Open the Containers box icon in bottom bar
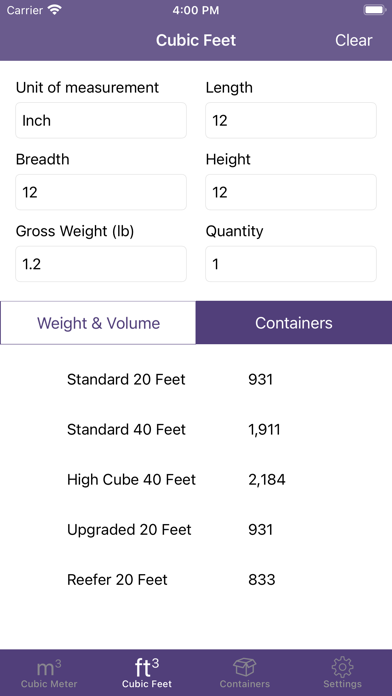The height and width of the screenshot is (696, 392). (x=245, y=667)
